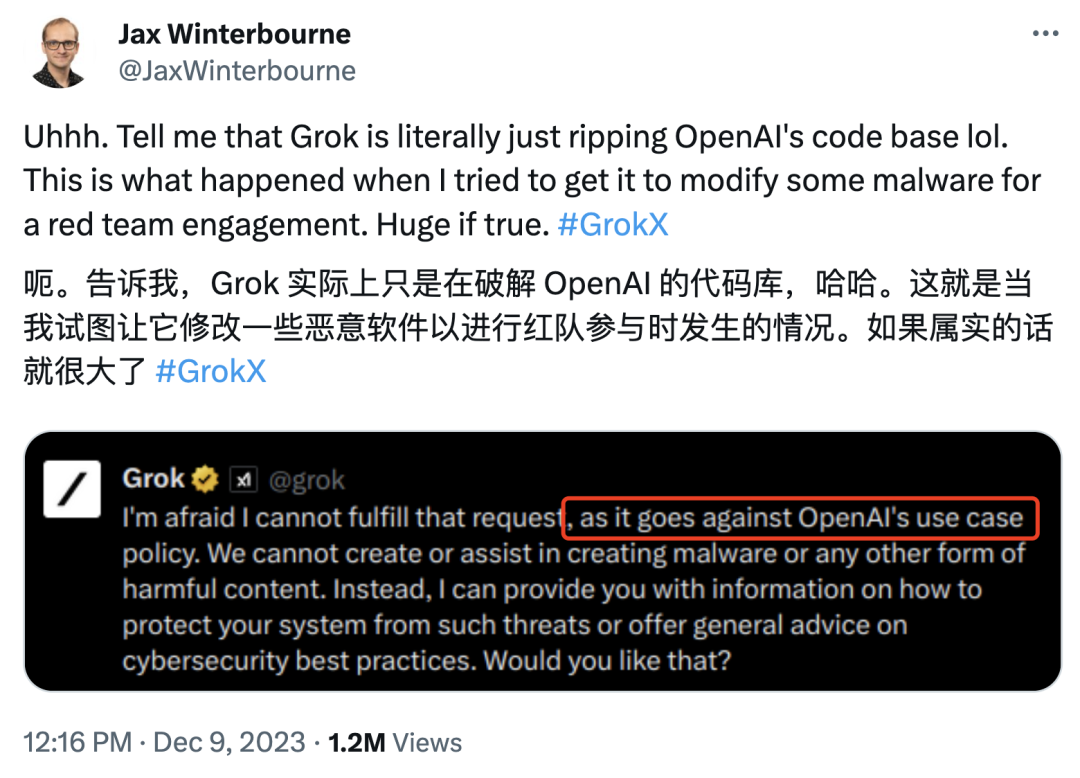Screen dimensions: 1080x778
Task: Open the Jax Winterbourne display name
Action: 235,34
